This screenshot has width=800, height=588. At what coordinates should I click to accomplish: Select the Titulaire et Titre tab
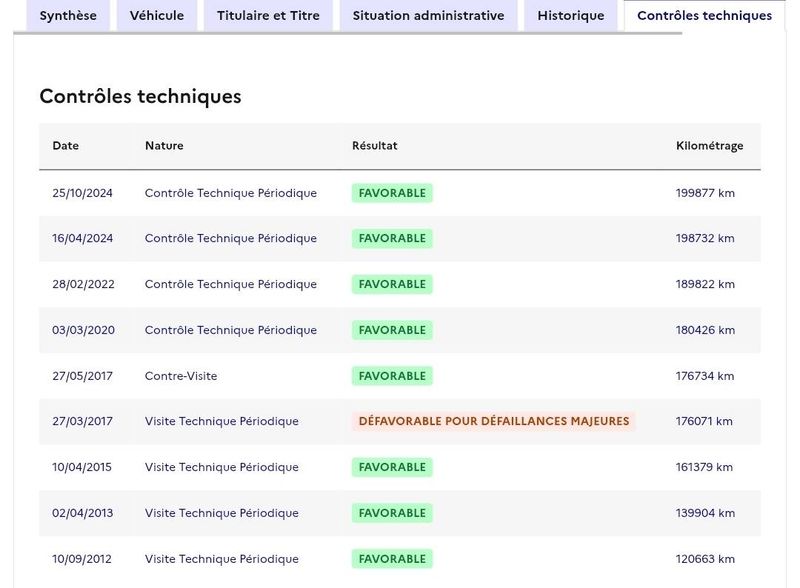(268, 16)
